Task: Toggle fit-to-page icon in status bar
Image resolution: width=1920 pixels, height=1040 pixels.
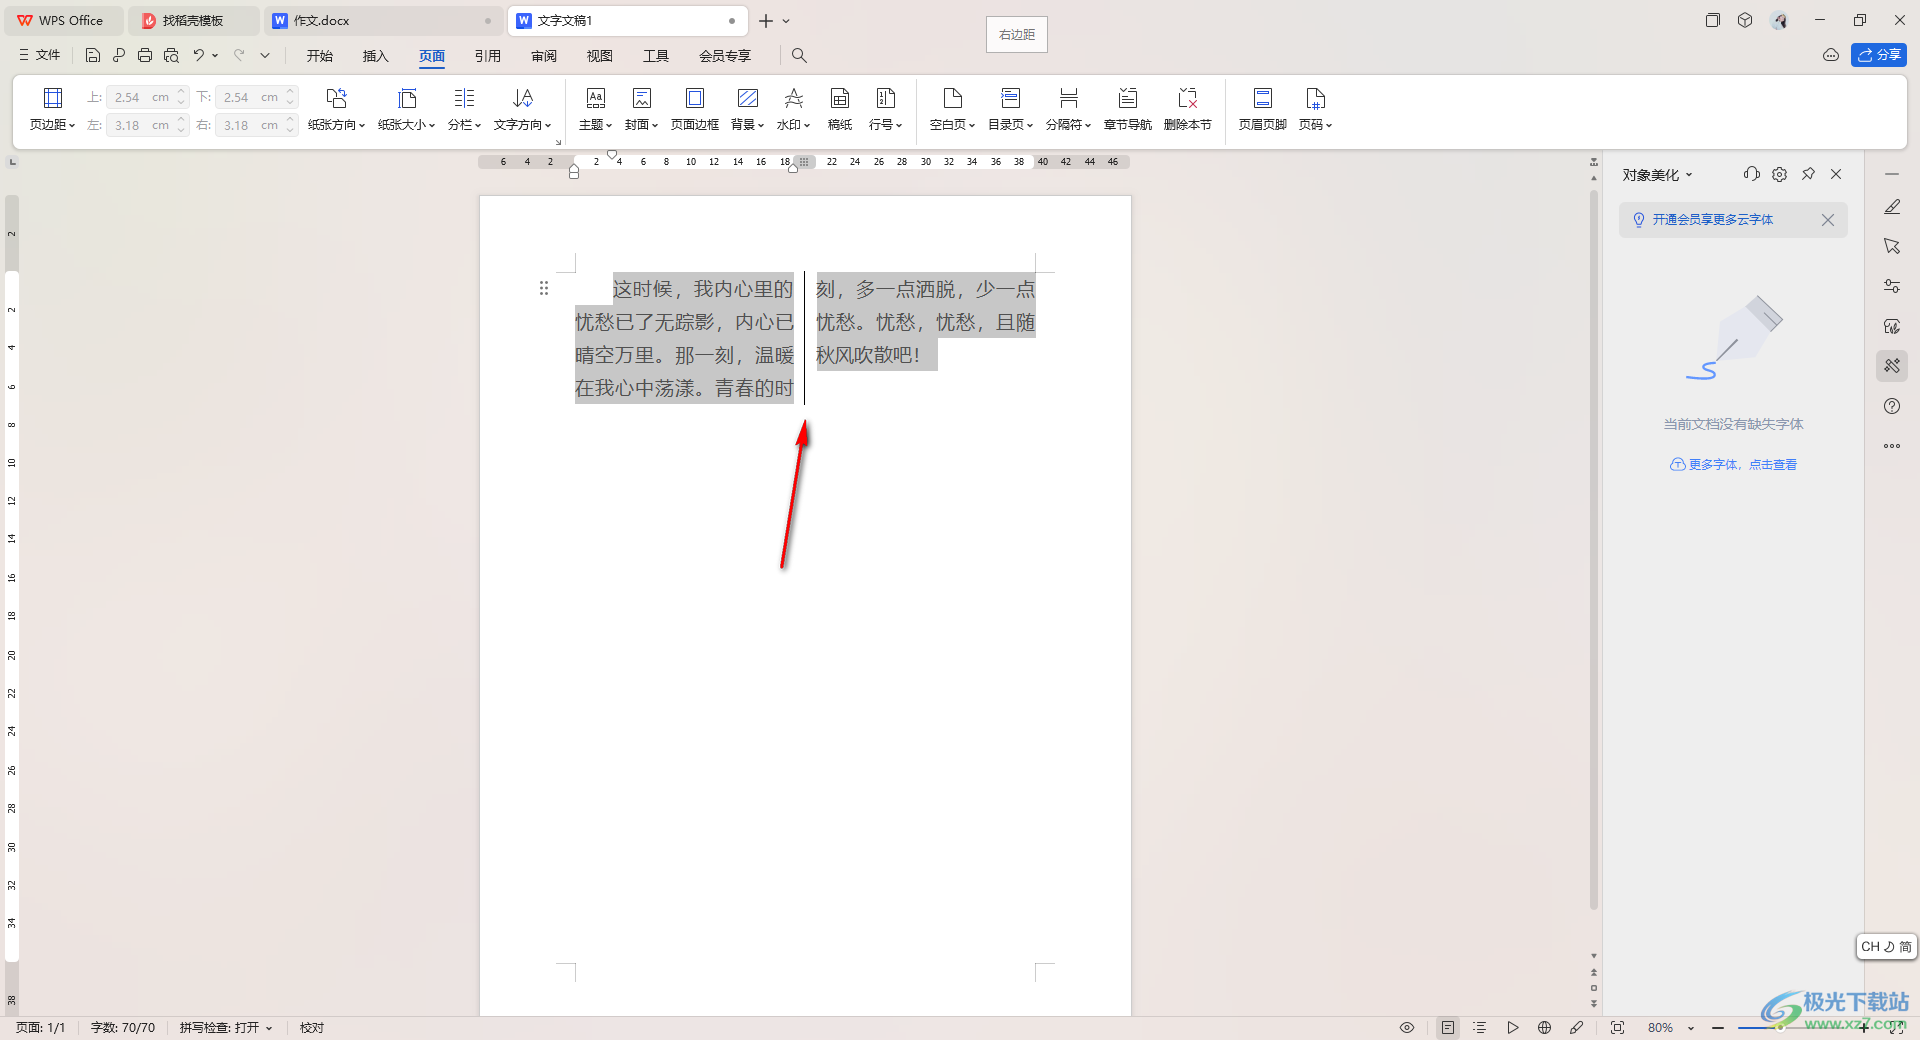Action: pyautogui.click(x=1617, y=1027)
